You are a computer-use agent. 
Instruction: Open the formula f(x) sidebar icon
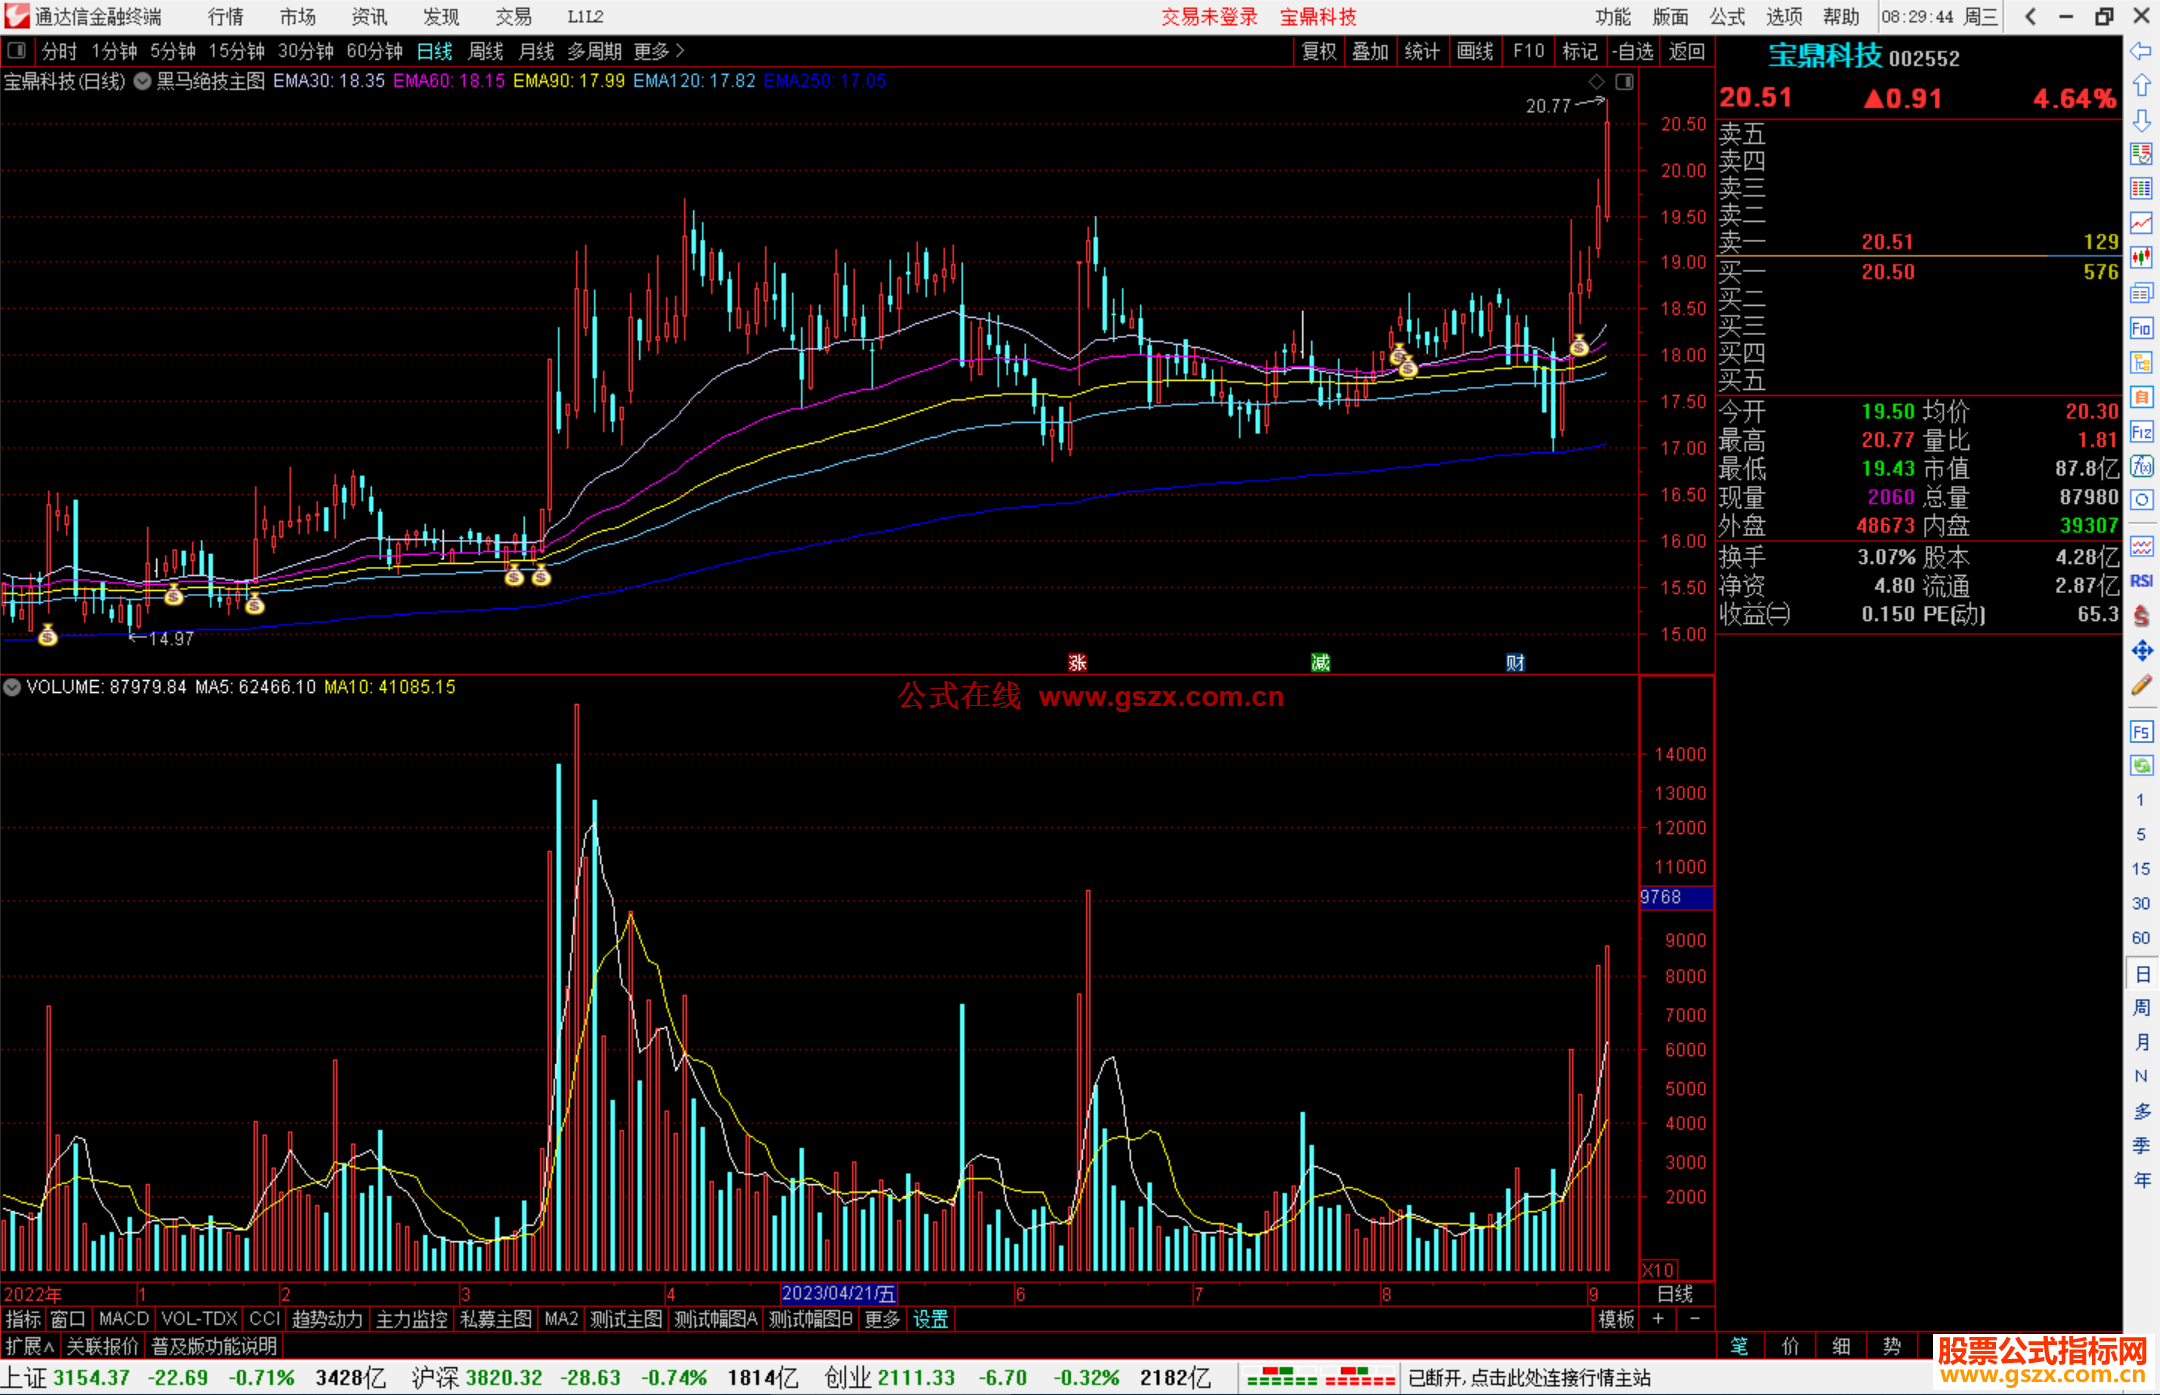[x=2141, y=466]
